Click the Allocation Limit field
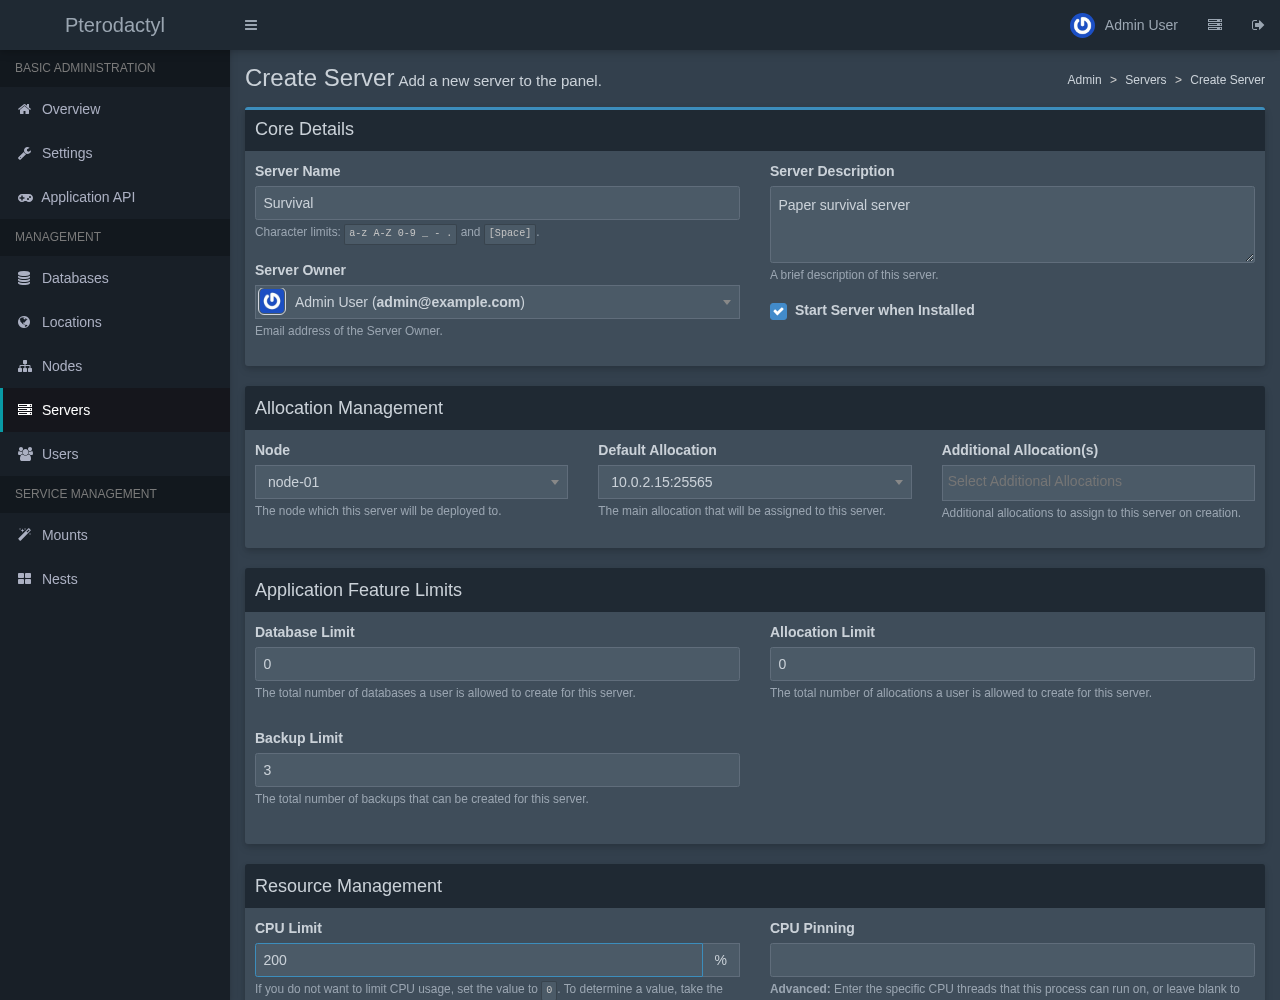 [x=1012, y=664]
